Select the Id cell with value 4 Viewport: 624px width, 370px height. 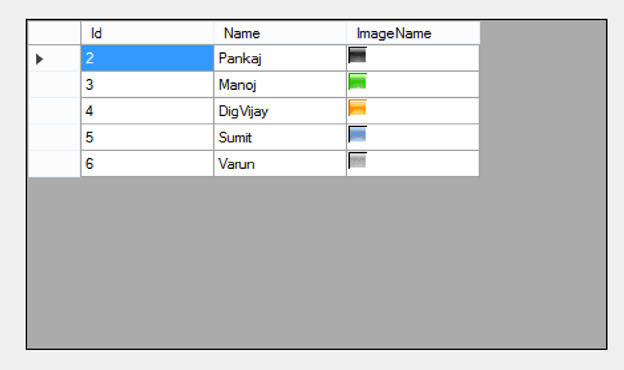(147, 111)
